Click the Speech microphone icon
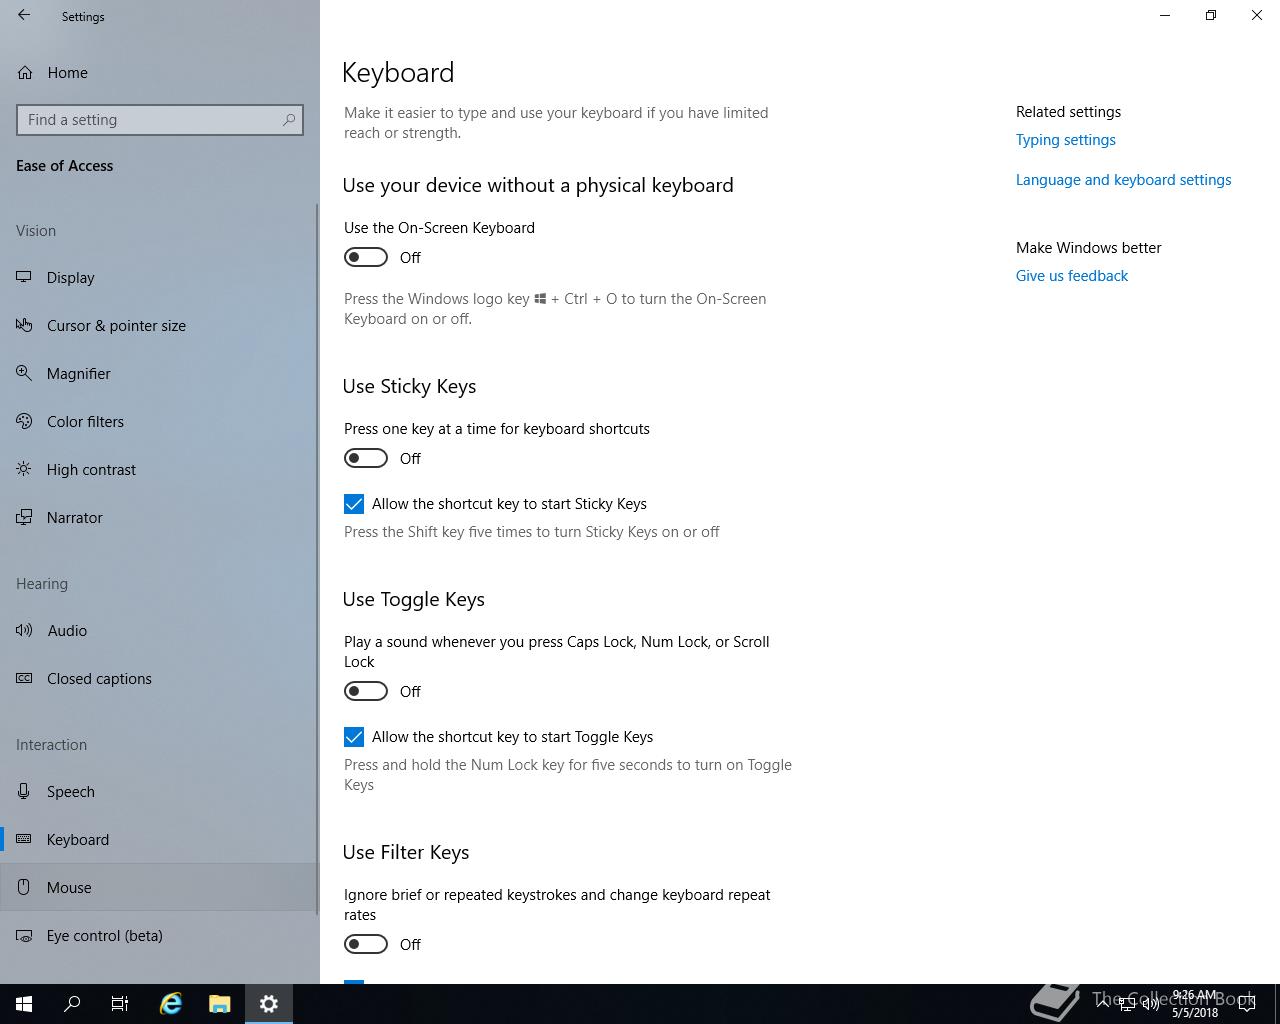The image size is (1280, 1024). tap(24, 791)
